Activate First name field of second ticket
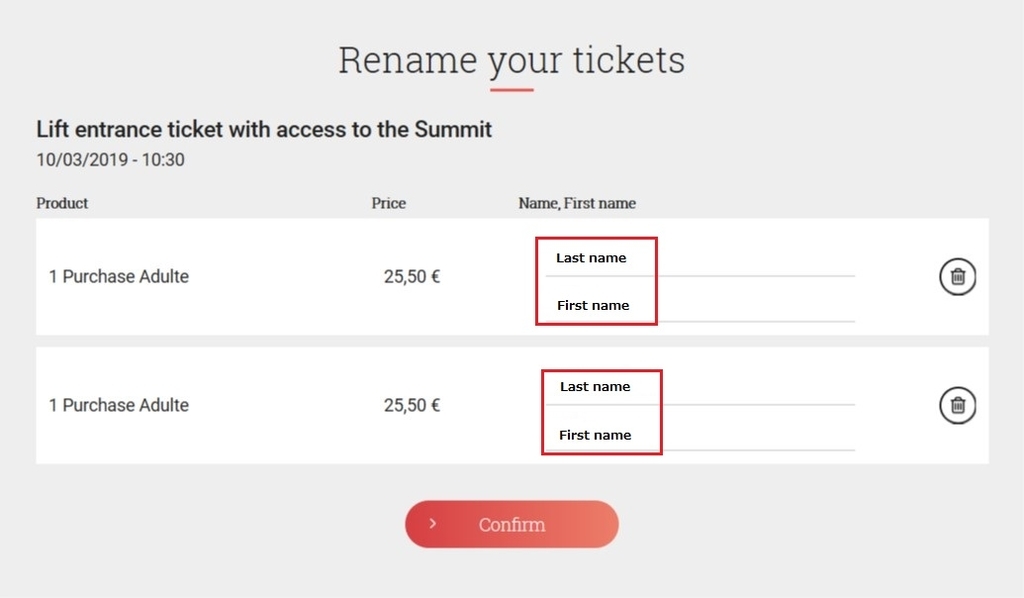 click(x=700, y=435)
